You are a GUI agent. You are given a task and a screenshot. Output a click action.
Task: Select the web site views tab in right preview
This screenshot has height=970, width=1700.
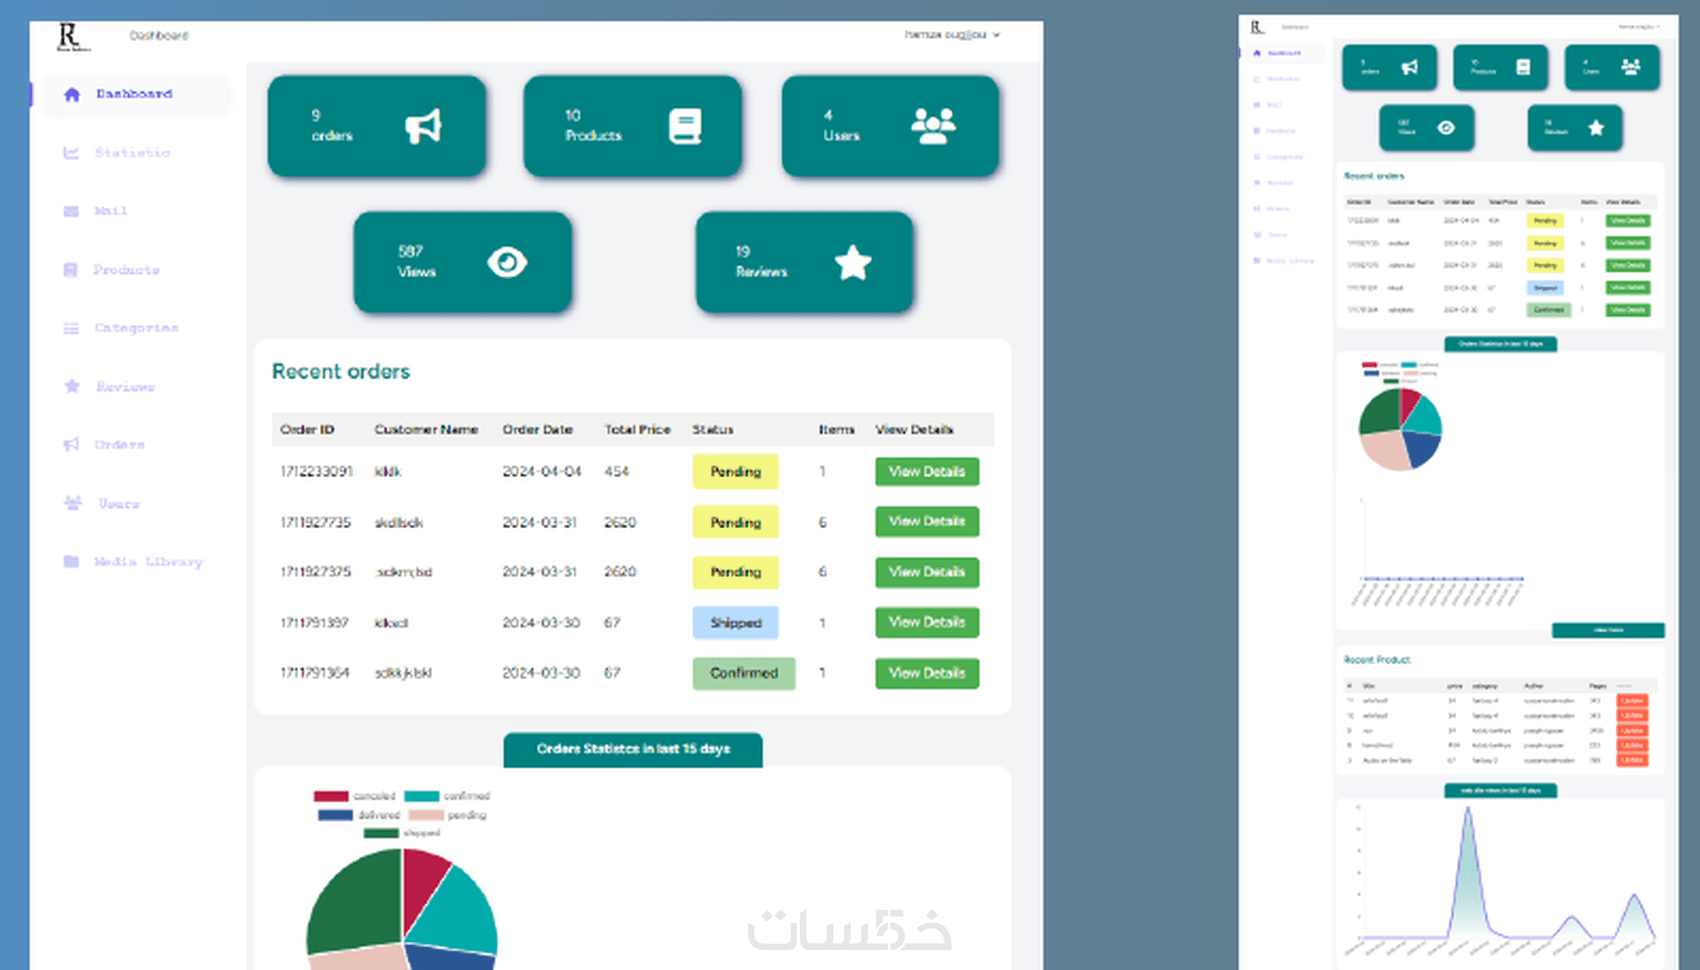[x=1500, y=791]
